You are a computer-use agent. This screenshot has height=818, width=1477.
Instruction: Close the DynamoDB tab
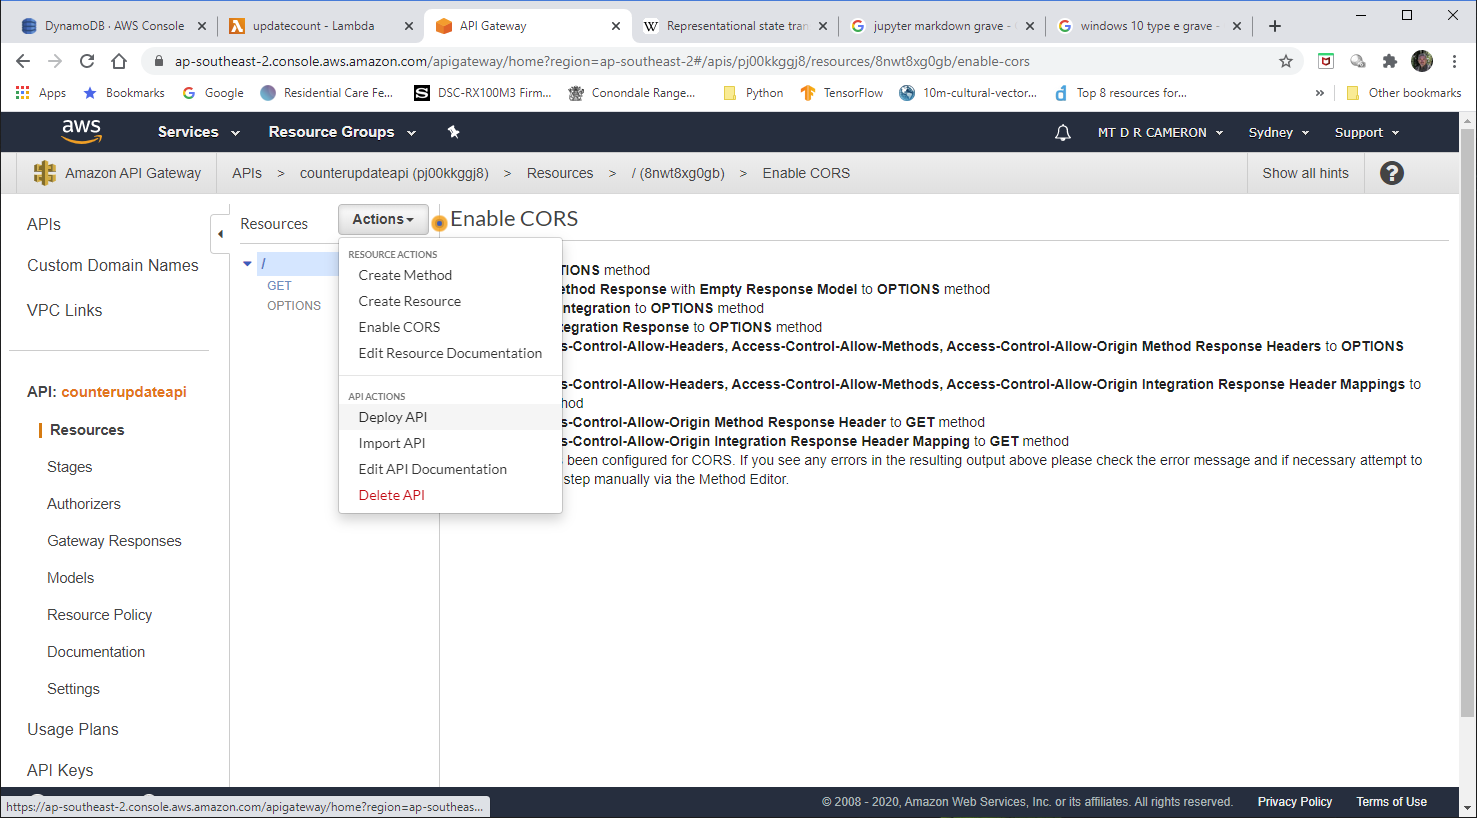click(202, 26)
